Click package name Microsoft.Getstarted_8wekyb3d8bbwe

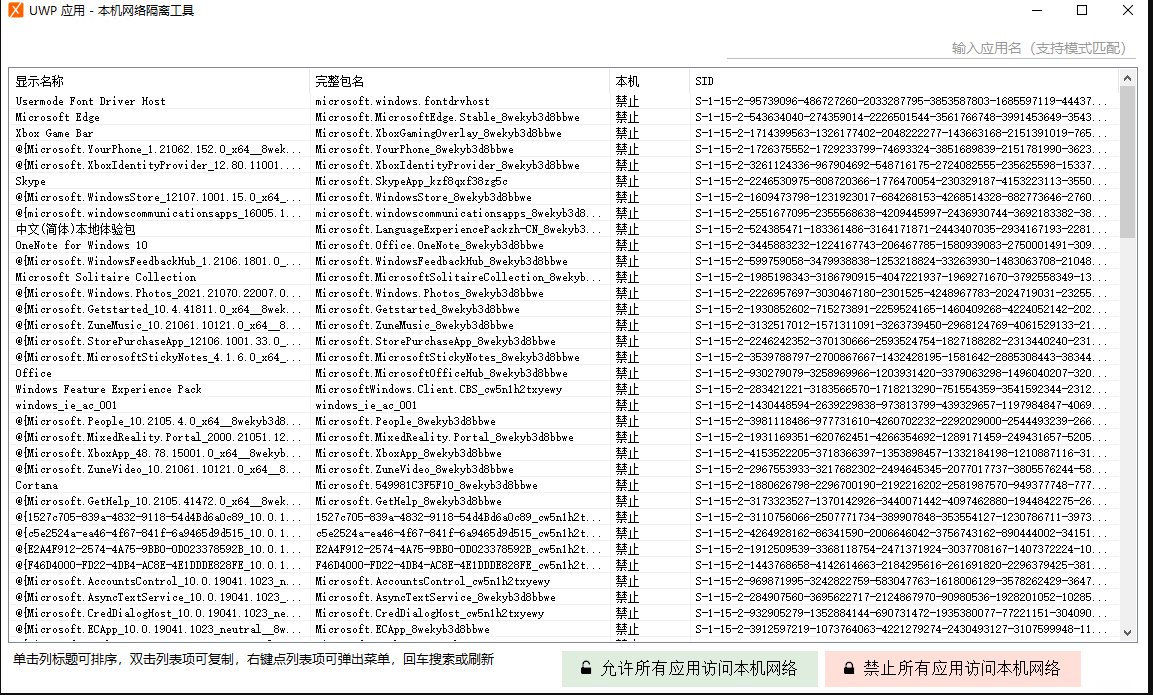417,309
